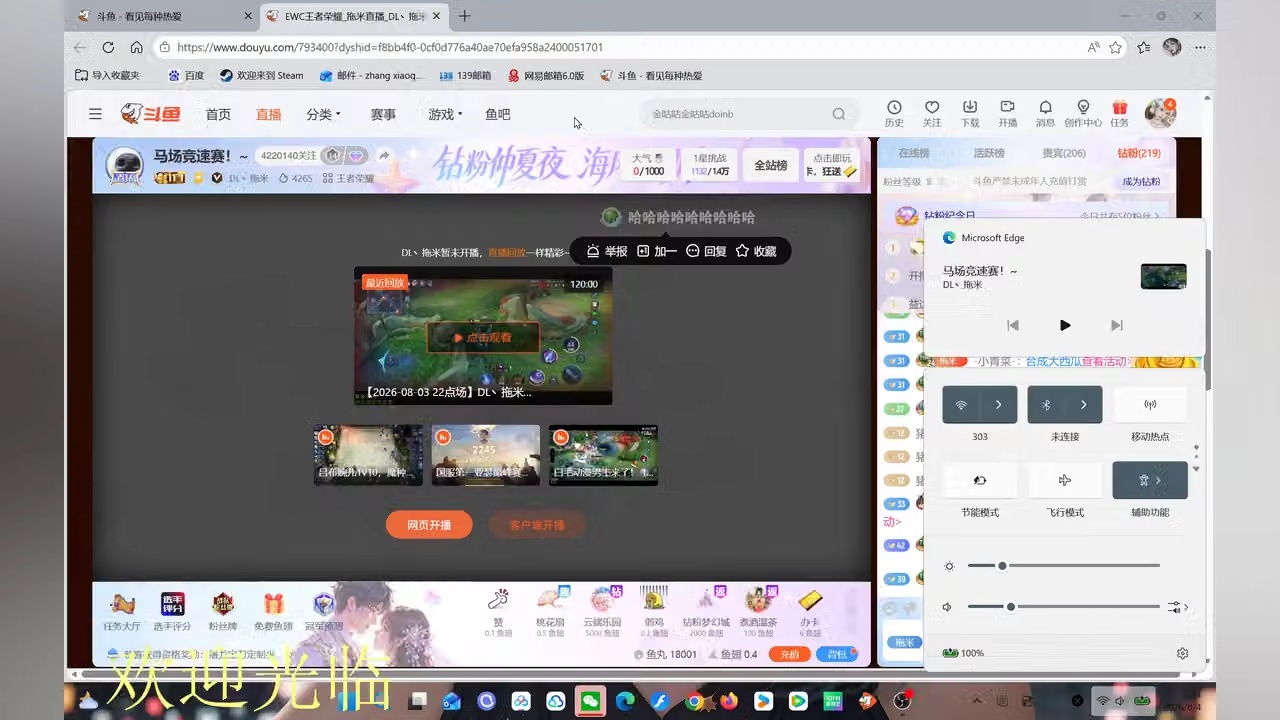Expand the 游戏 games dropdown
1280x720 pixels.
click(445, 114)
